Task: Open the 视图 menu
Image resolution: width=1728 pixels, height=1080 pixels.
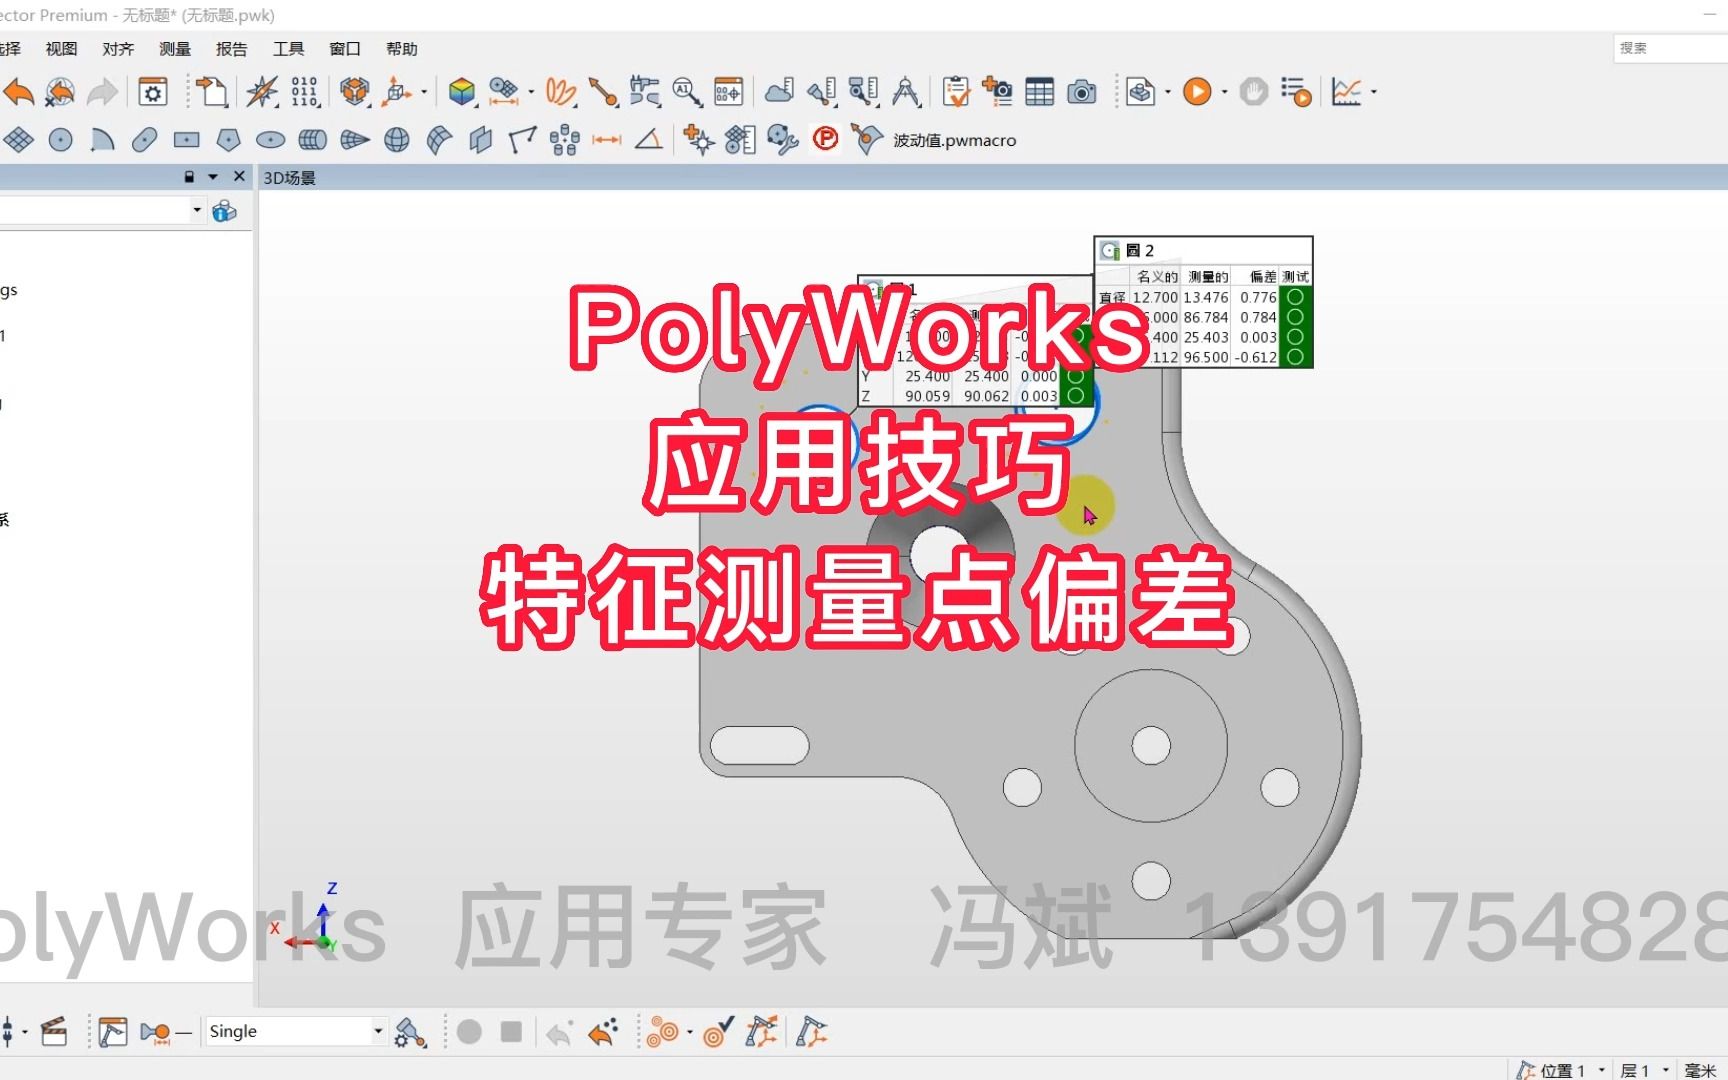Action: 61,49
